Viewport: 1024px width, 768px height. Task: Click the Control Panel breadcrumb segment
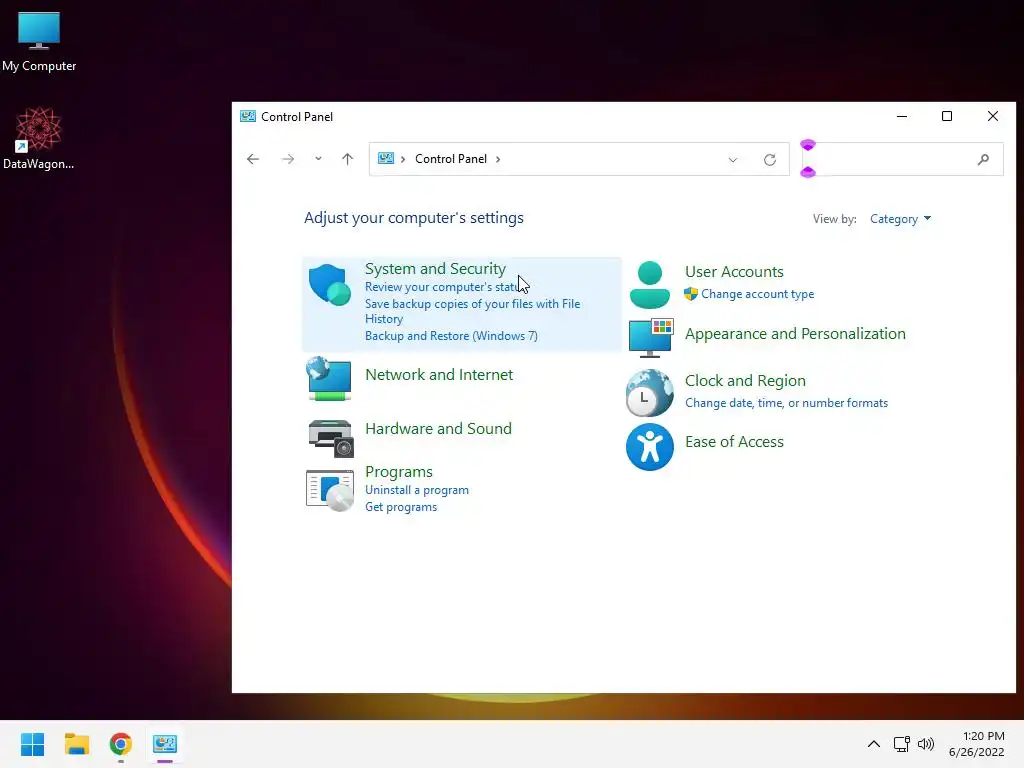click(x=451, y=159)
